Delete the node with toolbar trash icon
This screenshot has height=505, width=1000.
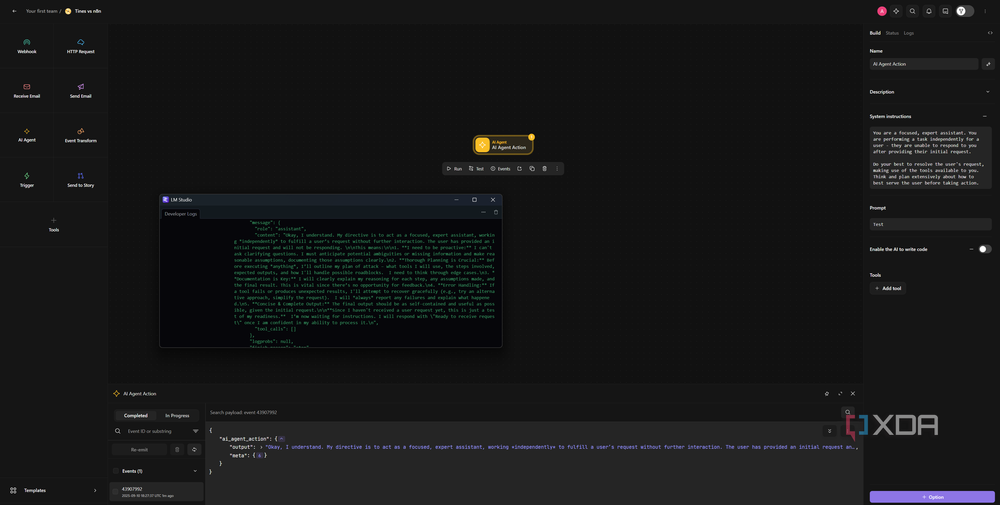pos(545,168)
